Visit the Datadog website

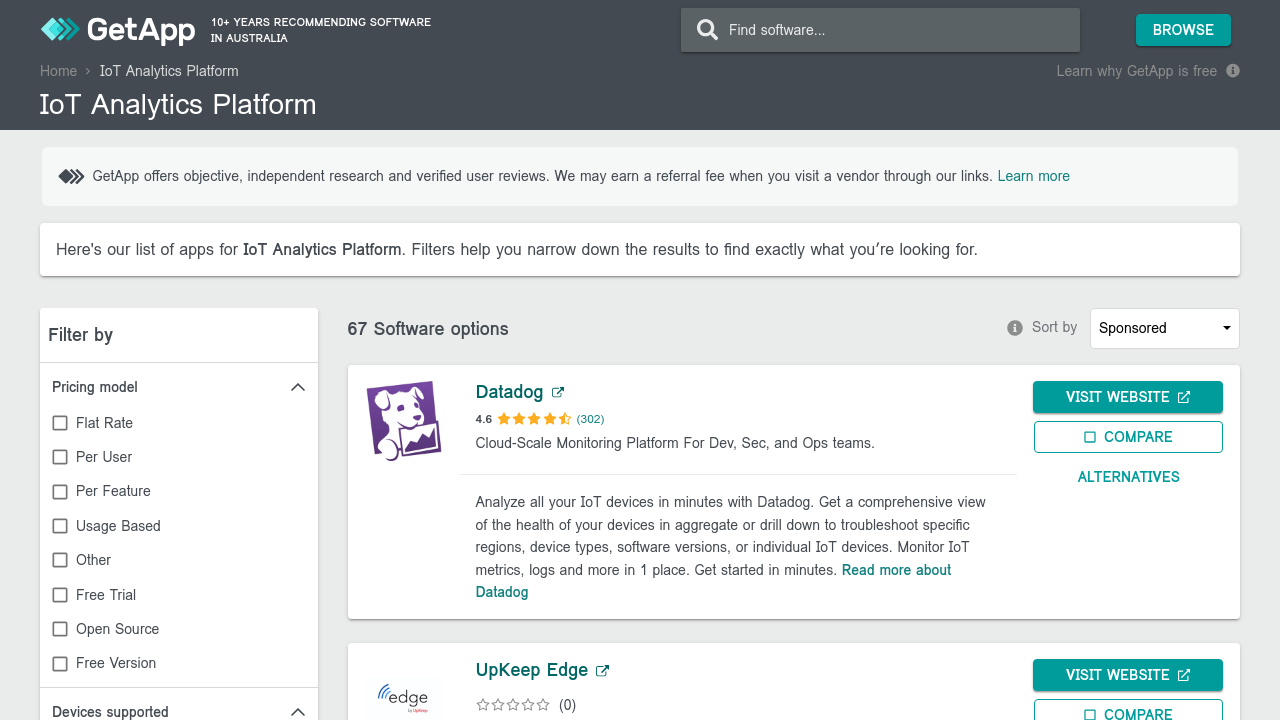click(1128, 397)
